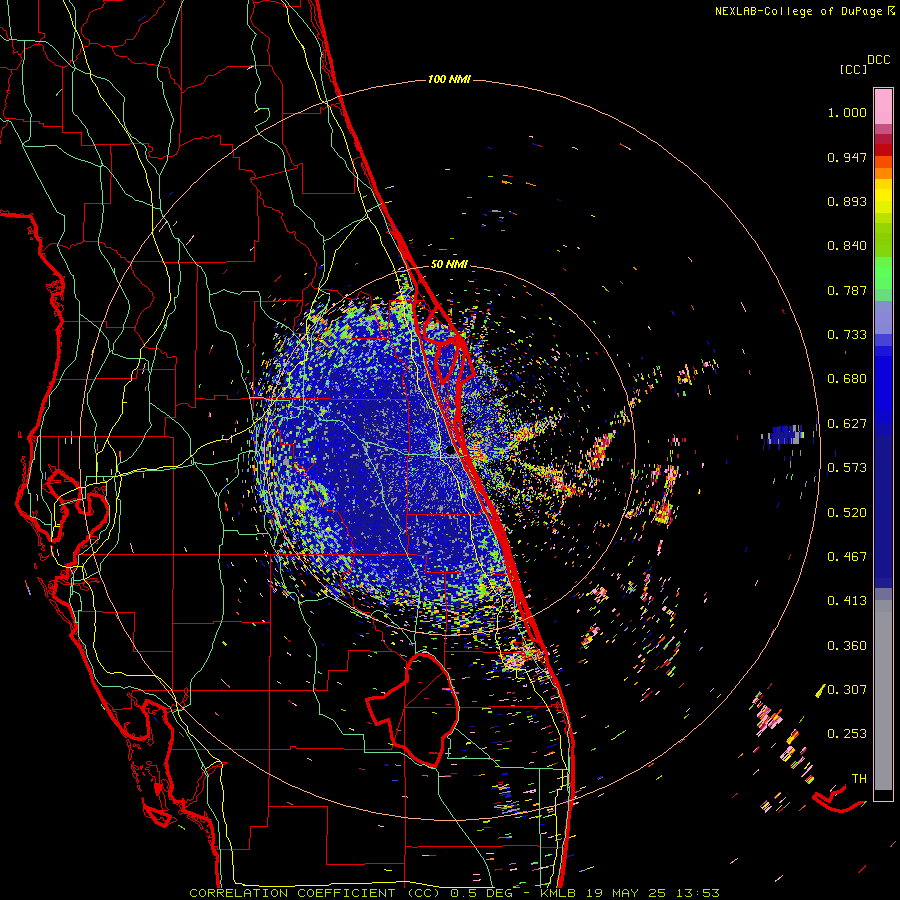Click the radar site marker at ring center
This screenshot has height=900, width=900.
(x=451, y=451)
